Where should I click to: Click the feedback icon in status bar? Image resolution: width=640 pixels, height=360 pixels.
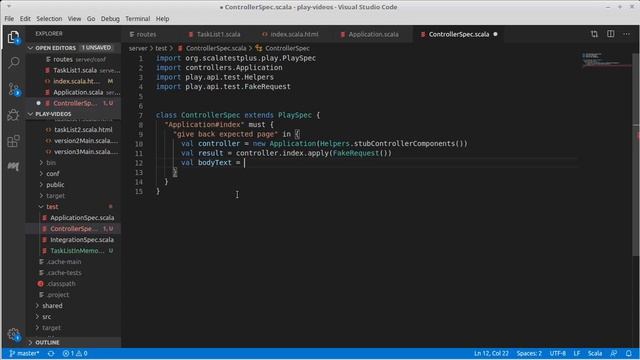613,353
